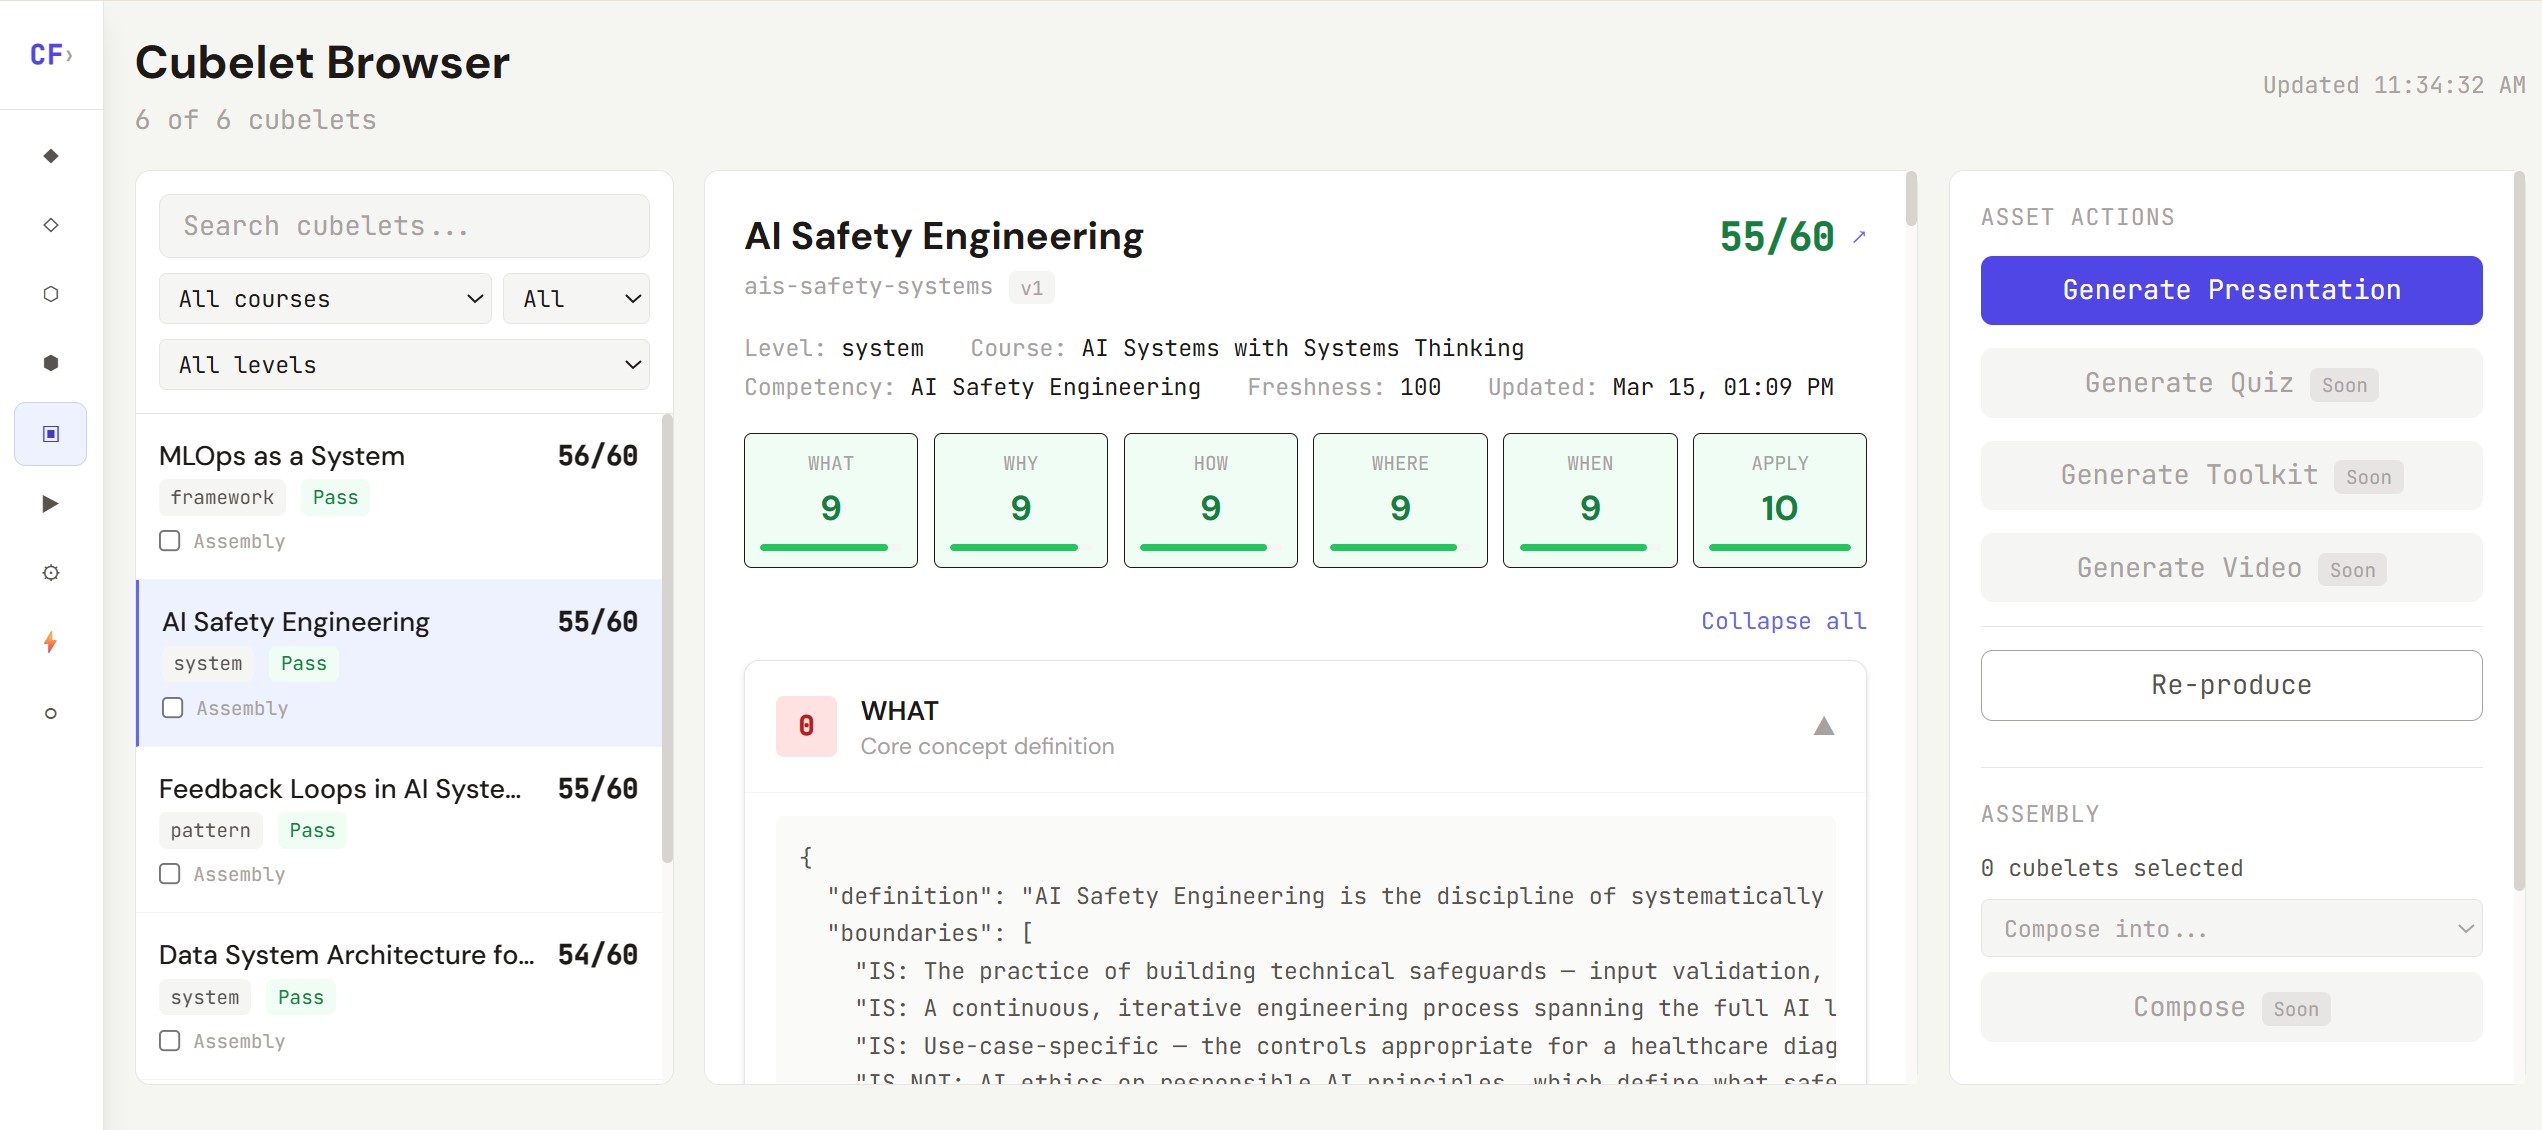Open the All levels dropdown

(x=403, y=365)
